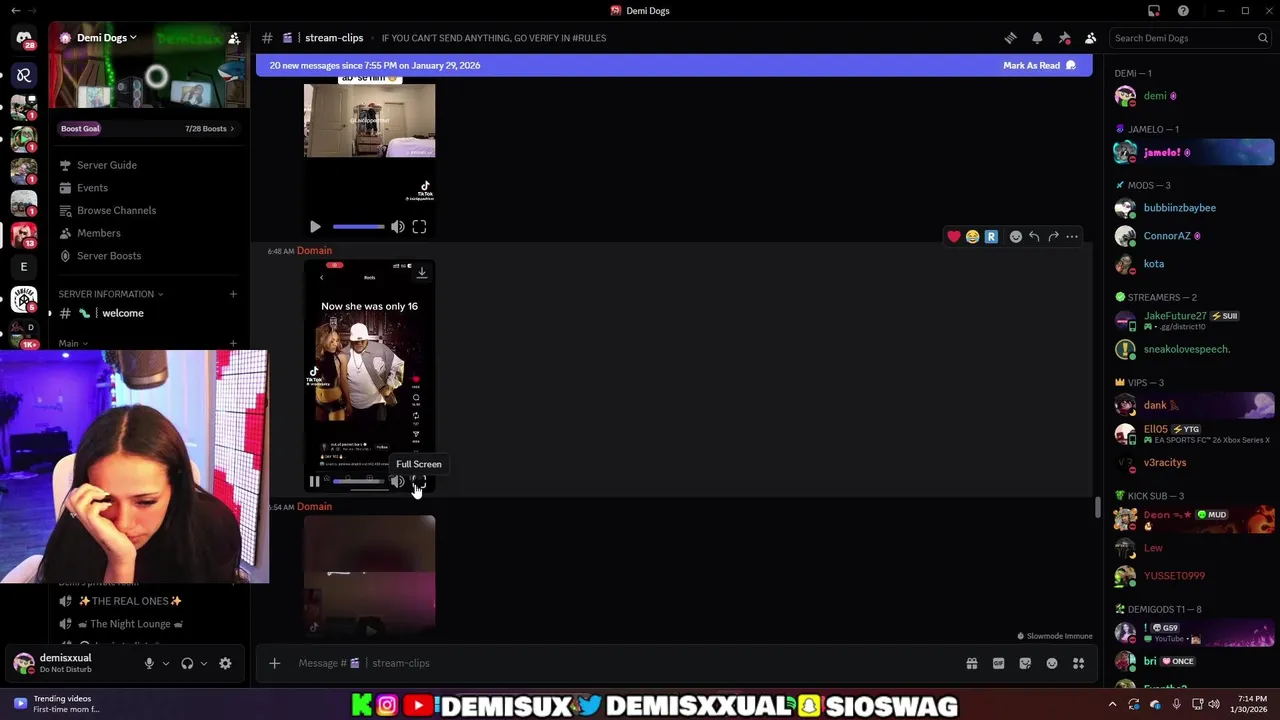Viewport: 1280px width, 720px height.
Task: Collapse the Main category
Action: click(72, 343)
